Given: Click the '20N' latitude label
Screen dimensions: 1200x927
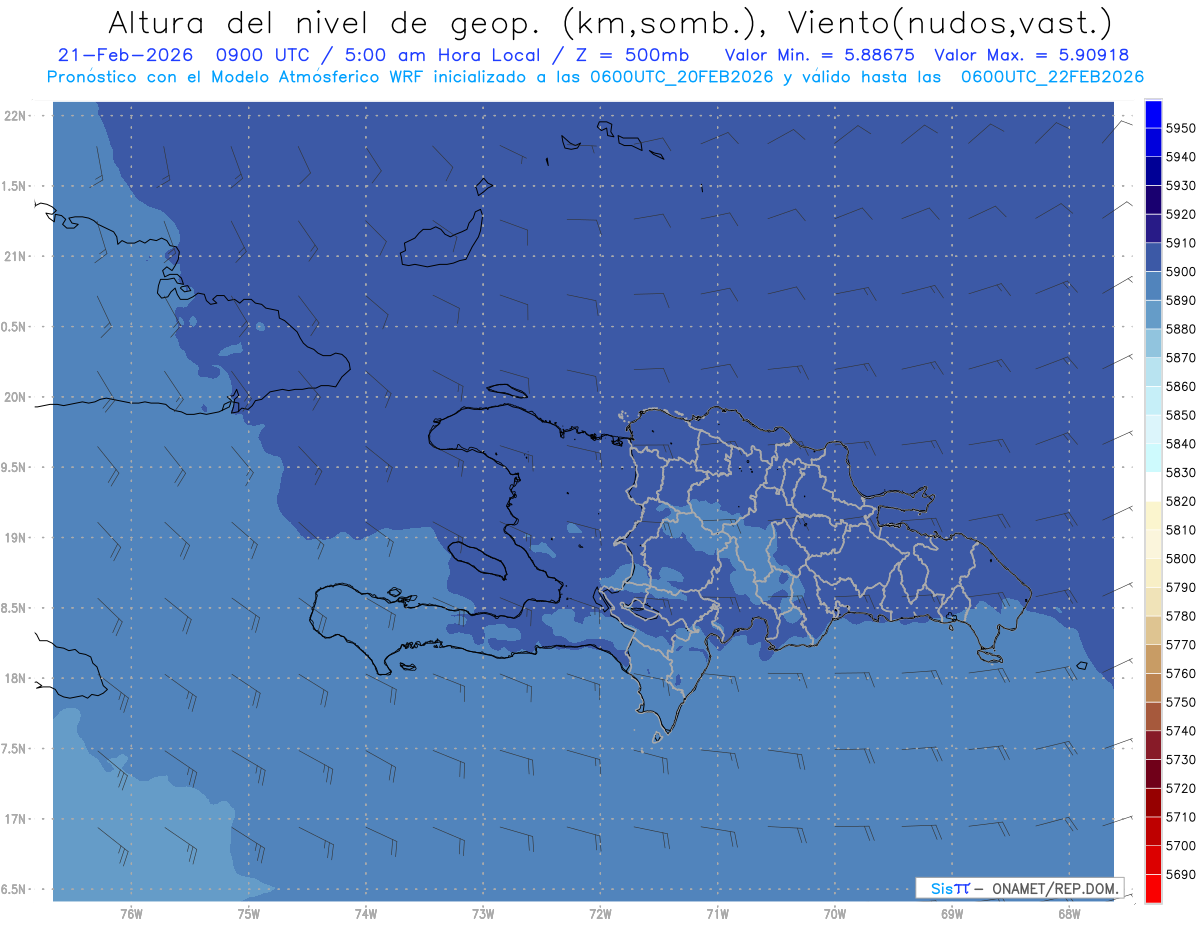Looking at the screenshot, I should click(x=15, y=397).
